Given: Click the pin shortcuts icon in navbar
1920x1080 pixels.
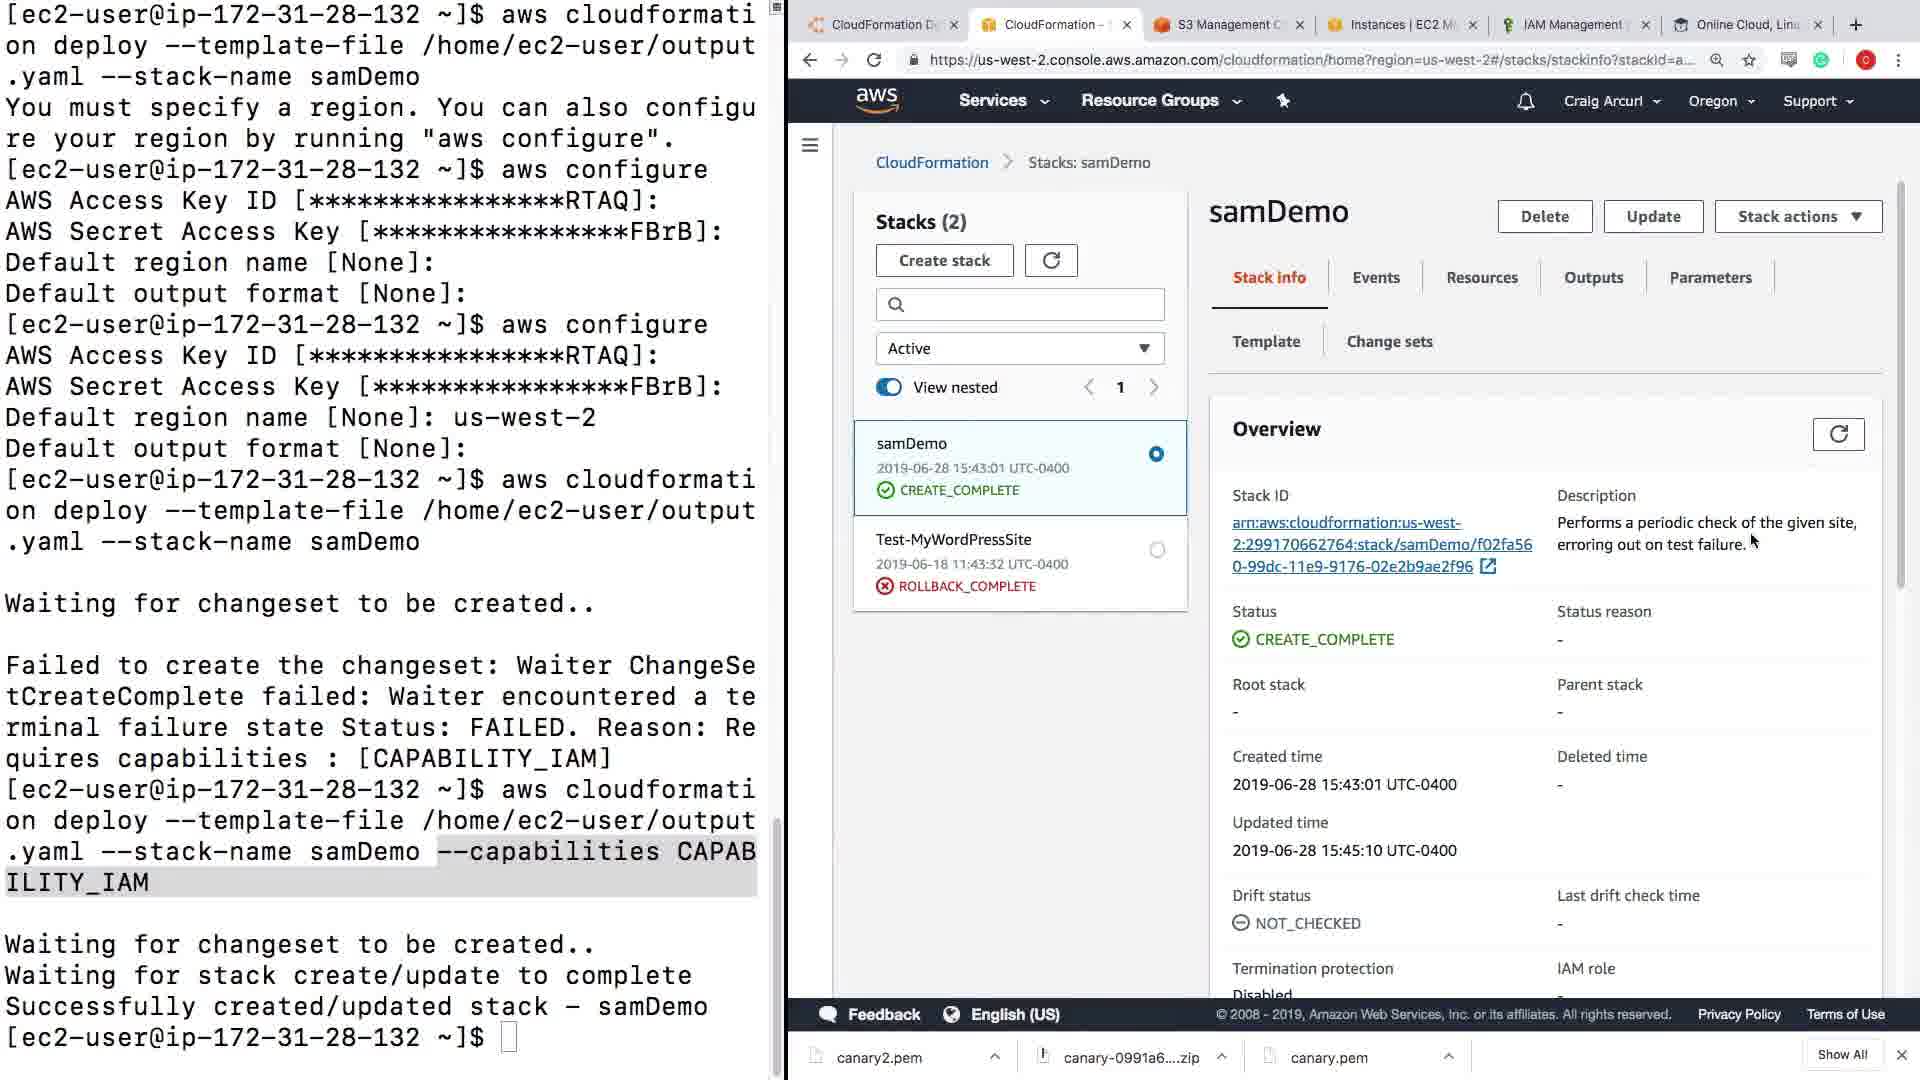Looking at the screenshot, I should 1283,100.
